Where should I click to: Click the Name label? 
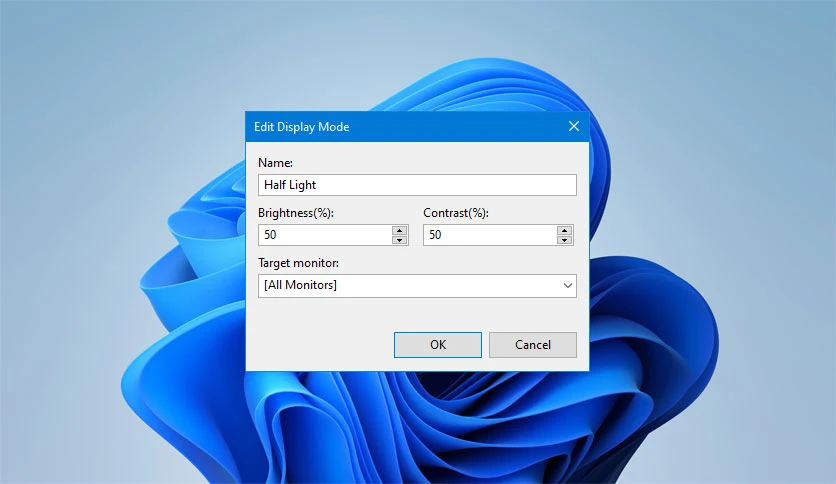(x=275, y=163)
